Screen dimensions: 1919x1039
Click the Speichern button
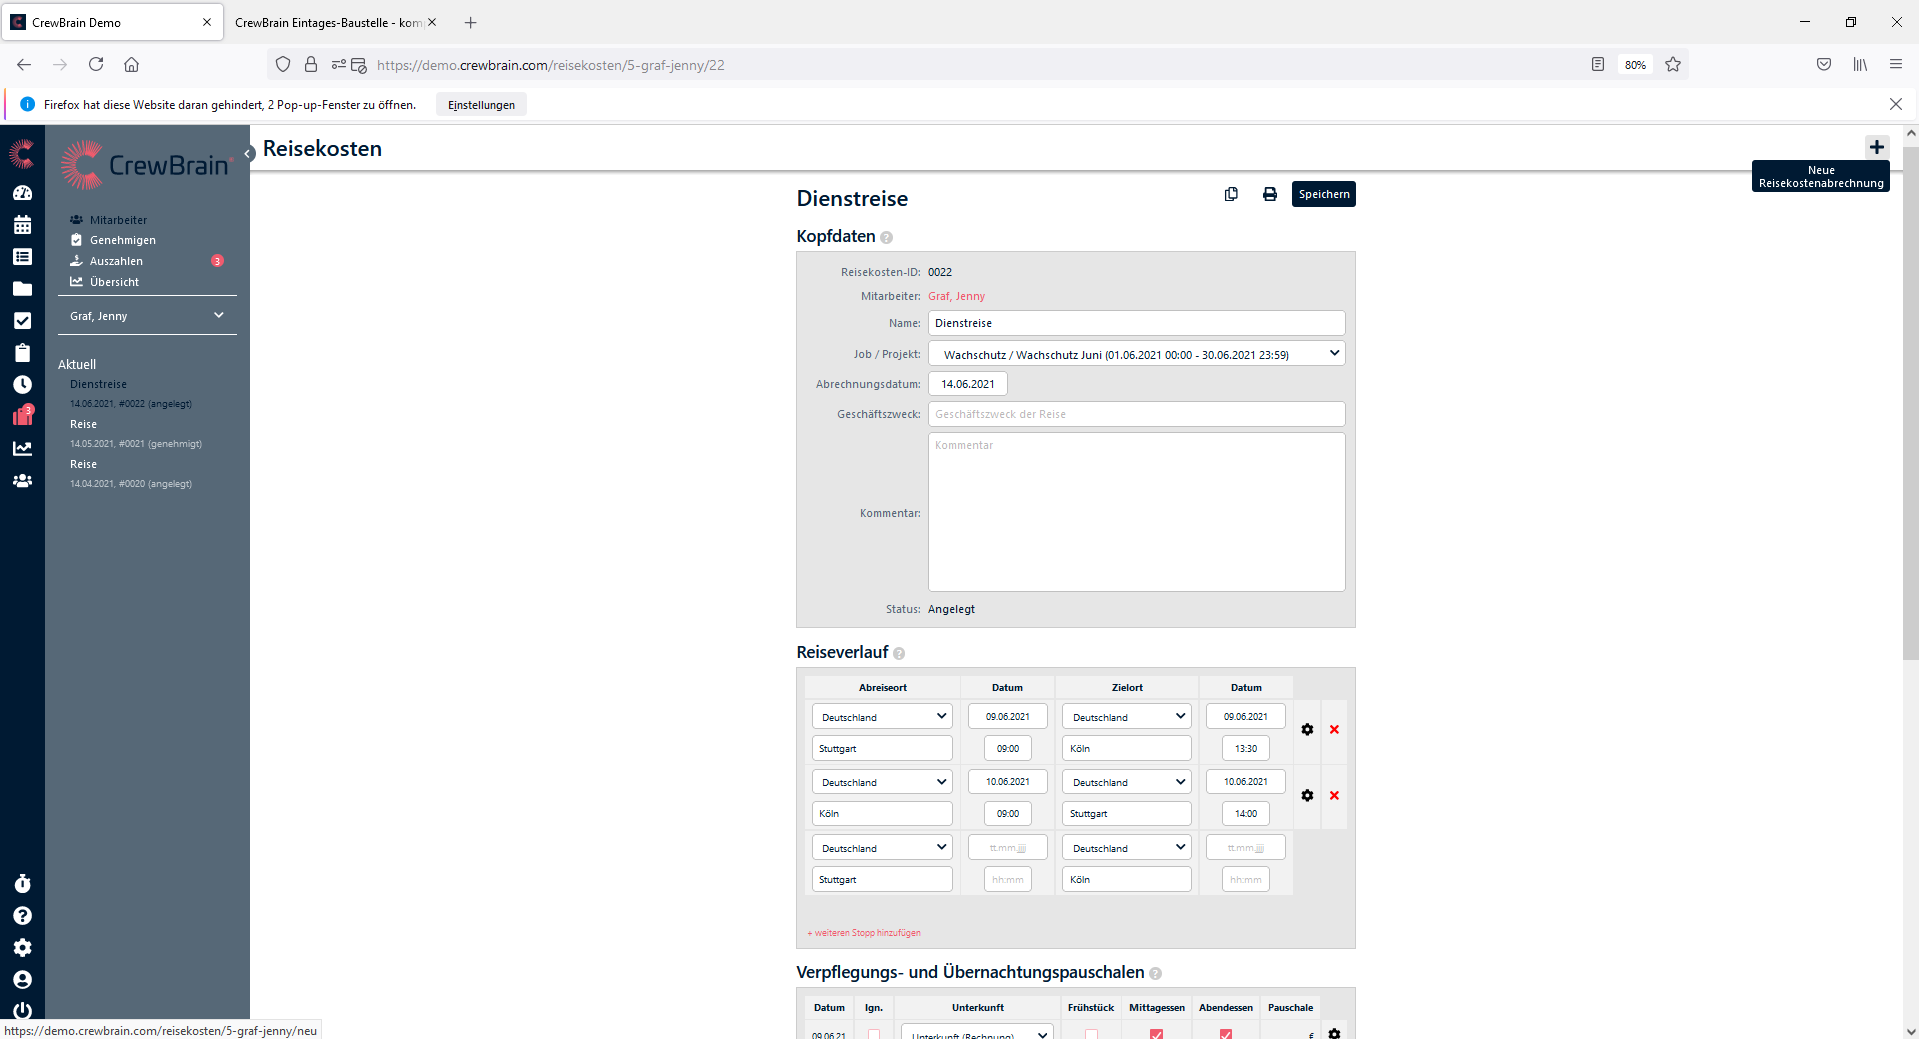click(1323, 194)
